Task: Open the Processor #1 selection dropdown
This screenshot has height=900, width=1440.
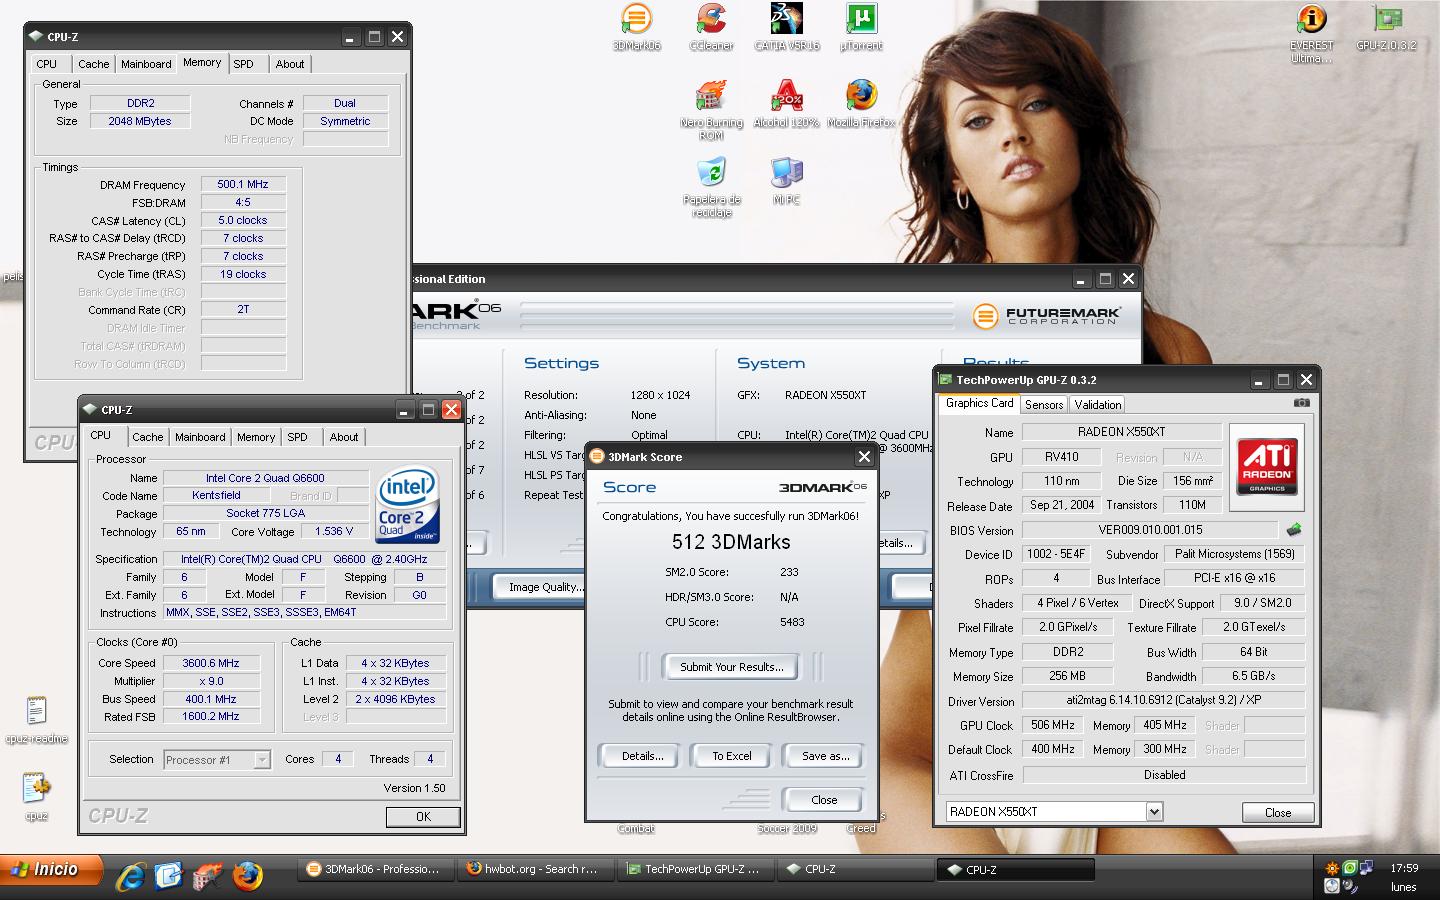Action: [x=261, y=760]
